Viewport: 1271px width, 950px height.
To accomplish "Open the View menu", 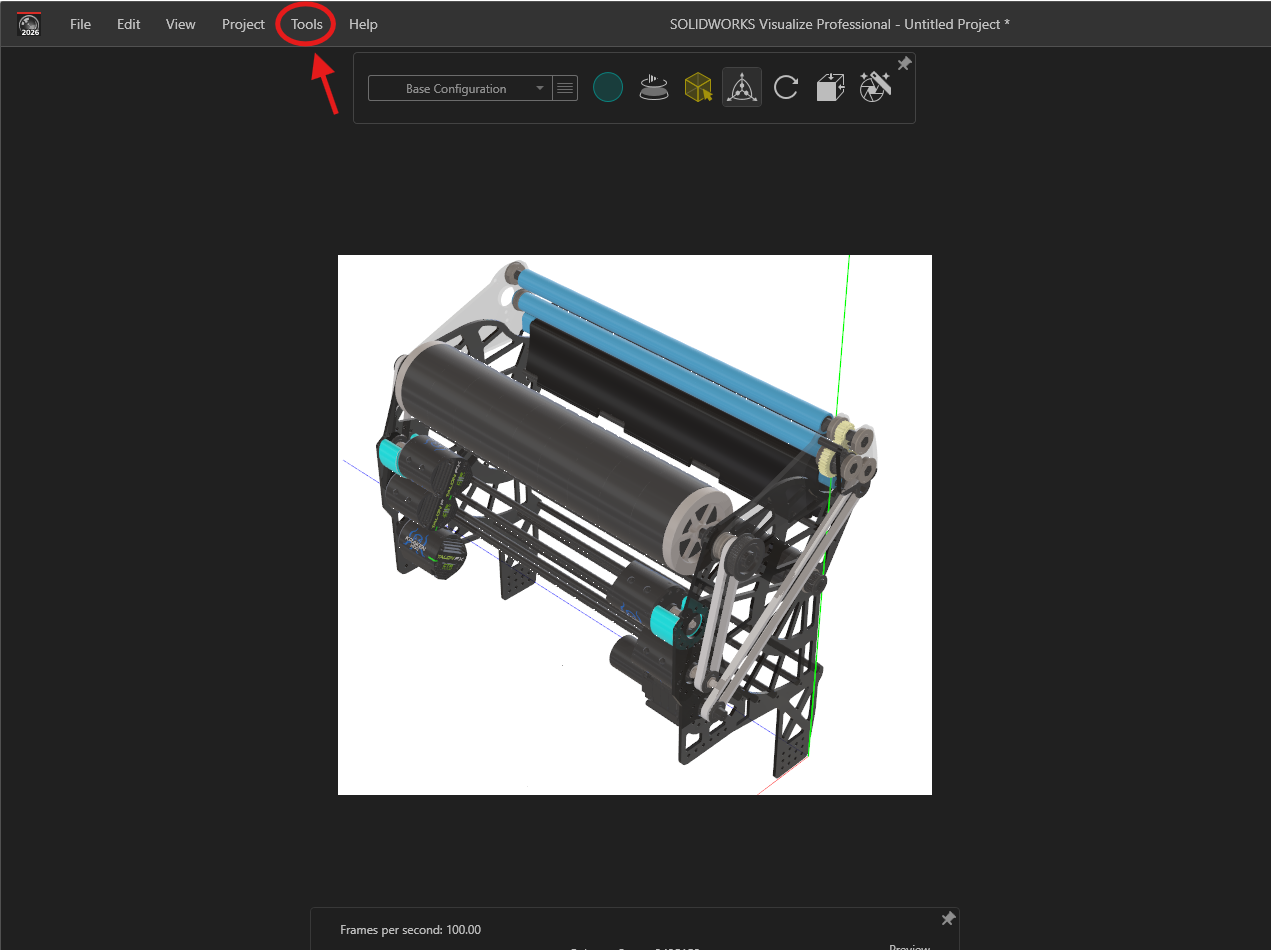I will [x=180, y=24].
